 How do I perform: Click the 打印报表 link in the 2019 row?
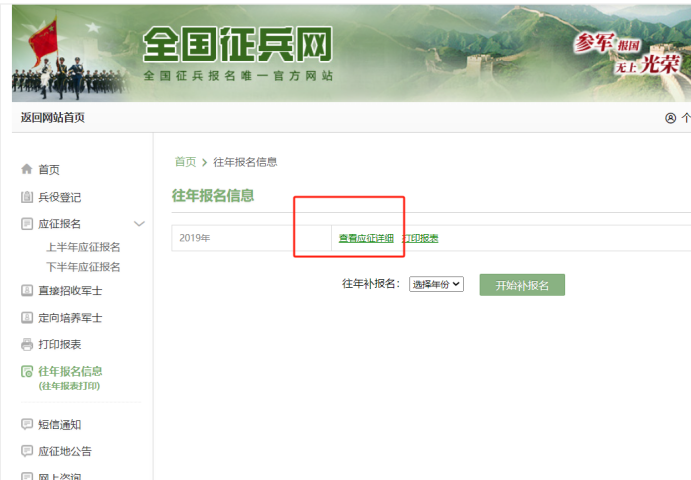[x=420, y=238]
